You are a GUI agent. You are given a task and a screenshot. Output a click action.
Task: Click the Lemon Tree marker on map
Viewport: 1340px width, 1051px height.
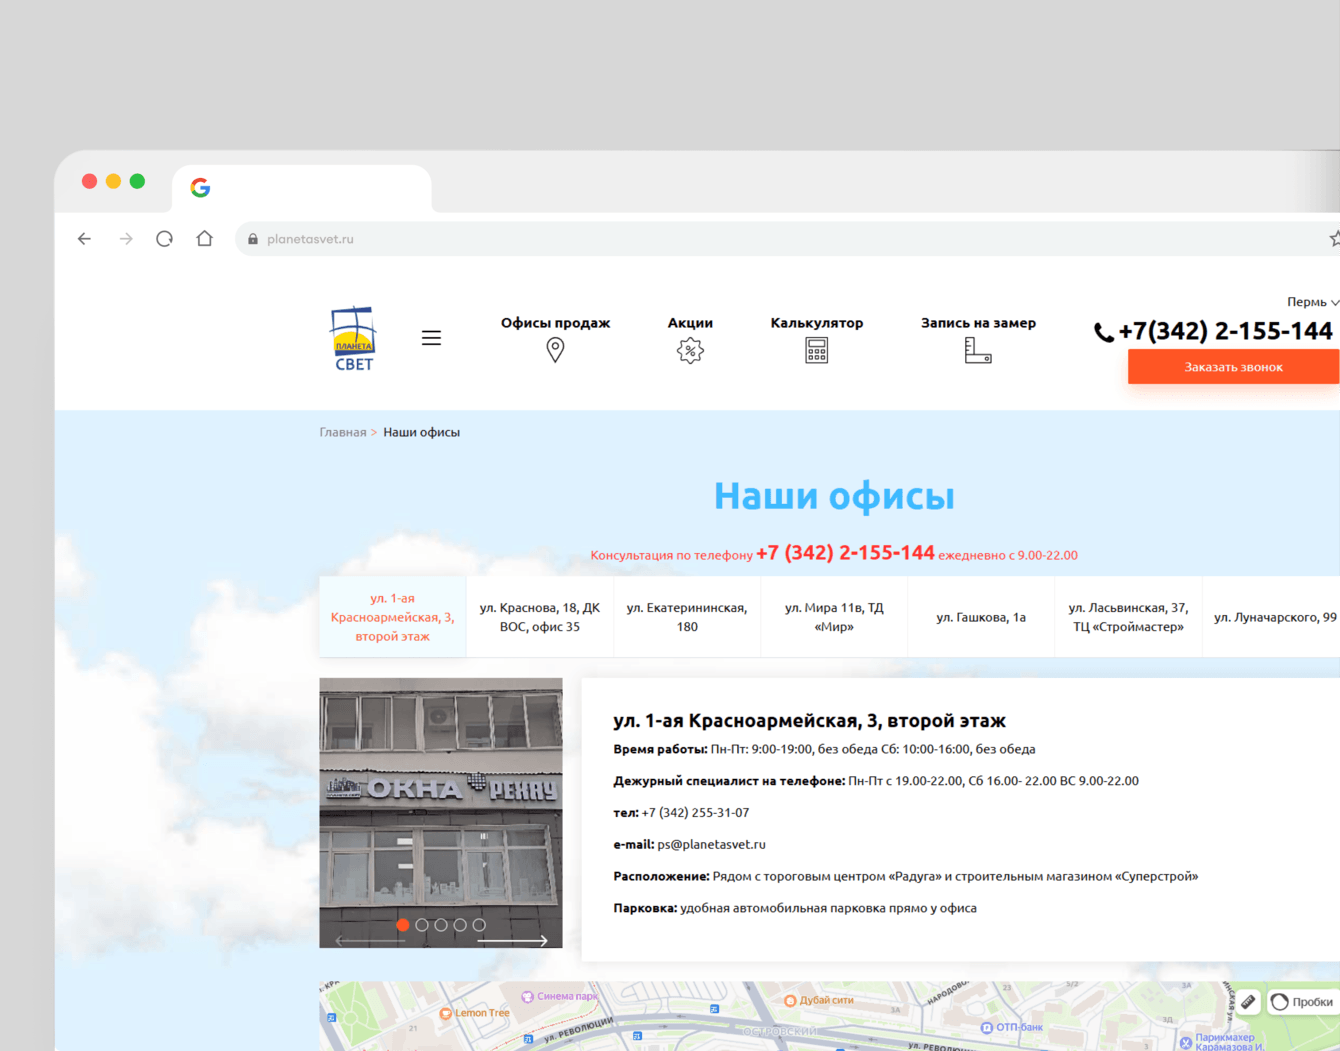474,1013
